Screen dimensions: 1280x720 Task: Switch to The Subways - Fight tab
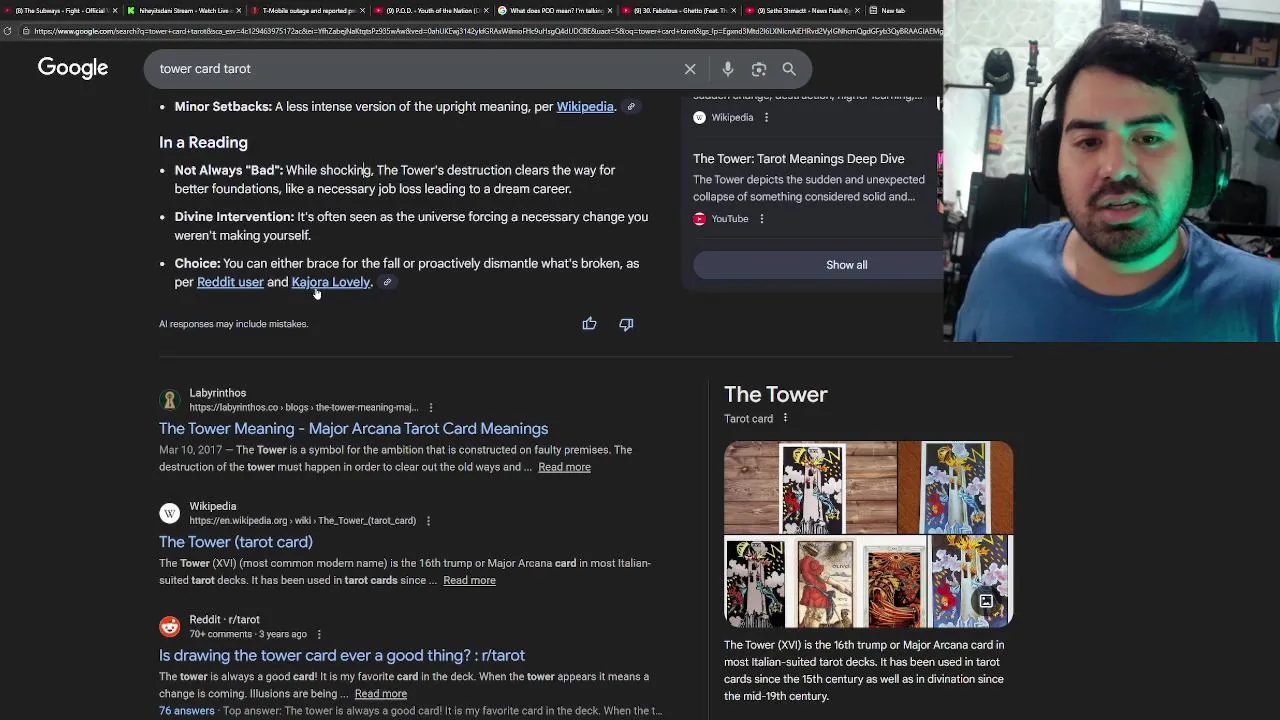click(x=60, y=10)
